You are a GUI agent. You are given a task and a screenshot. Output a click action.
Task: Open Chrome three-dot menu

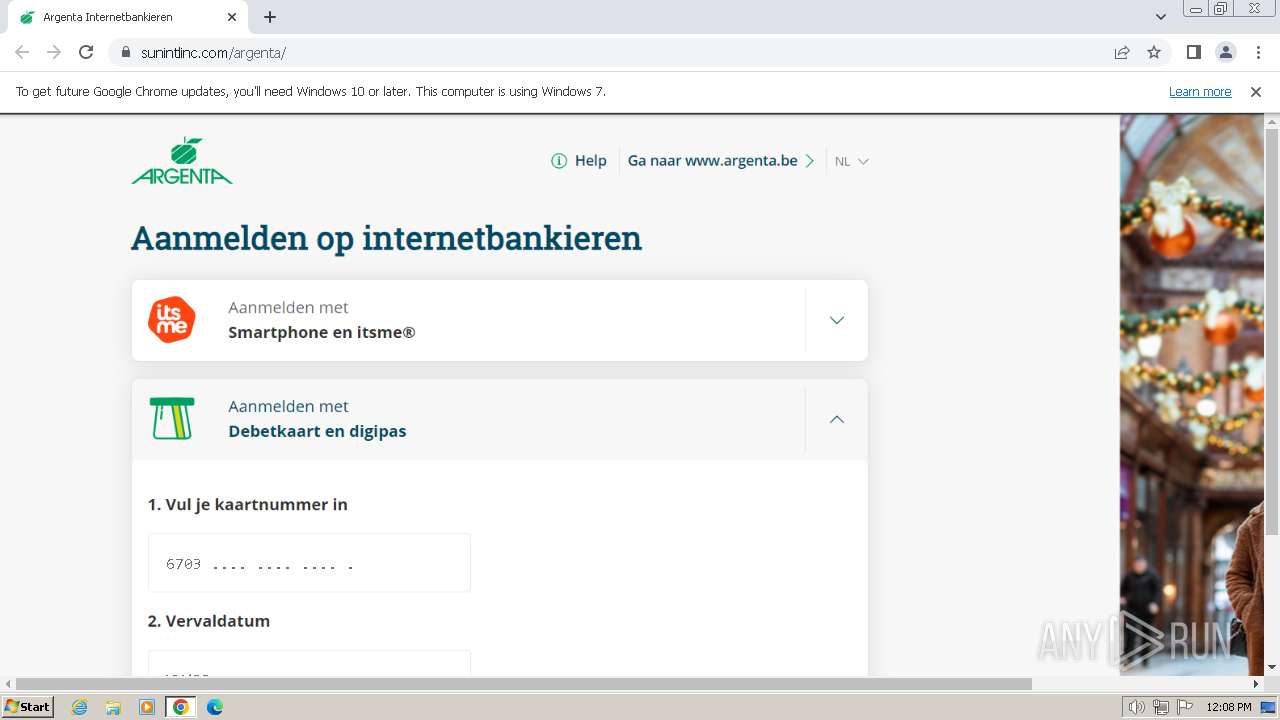[x=1258, y=52]
